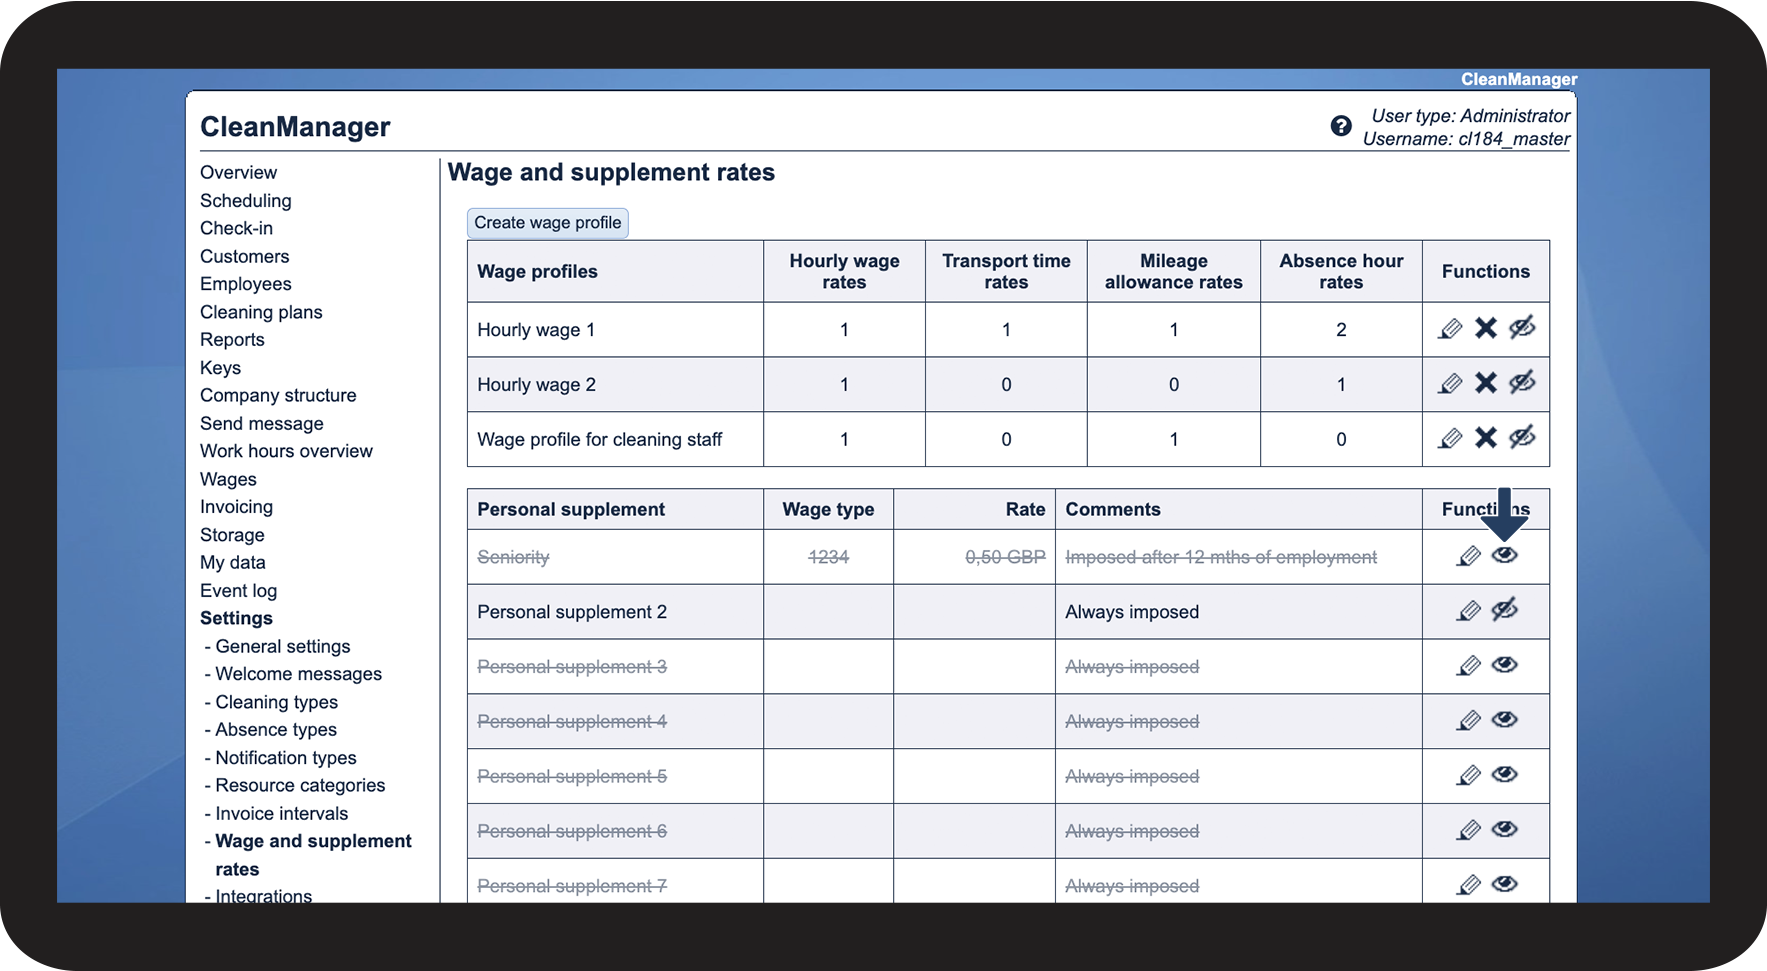Open General settings submenu item
Screen dimensions: 1767x971
(282, 646)
